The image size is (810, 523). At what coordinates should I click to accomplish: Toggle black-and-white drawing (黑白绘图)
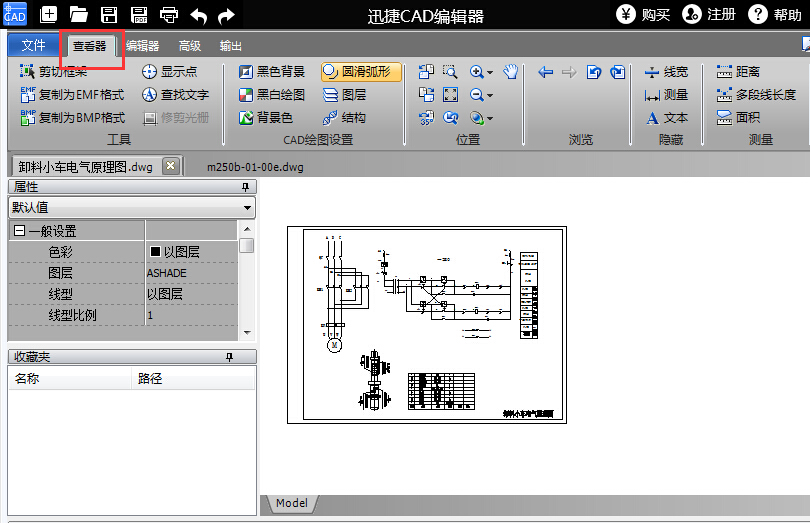click(272, 95)
